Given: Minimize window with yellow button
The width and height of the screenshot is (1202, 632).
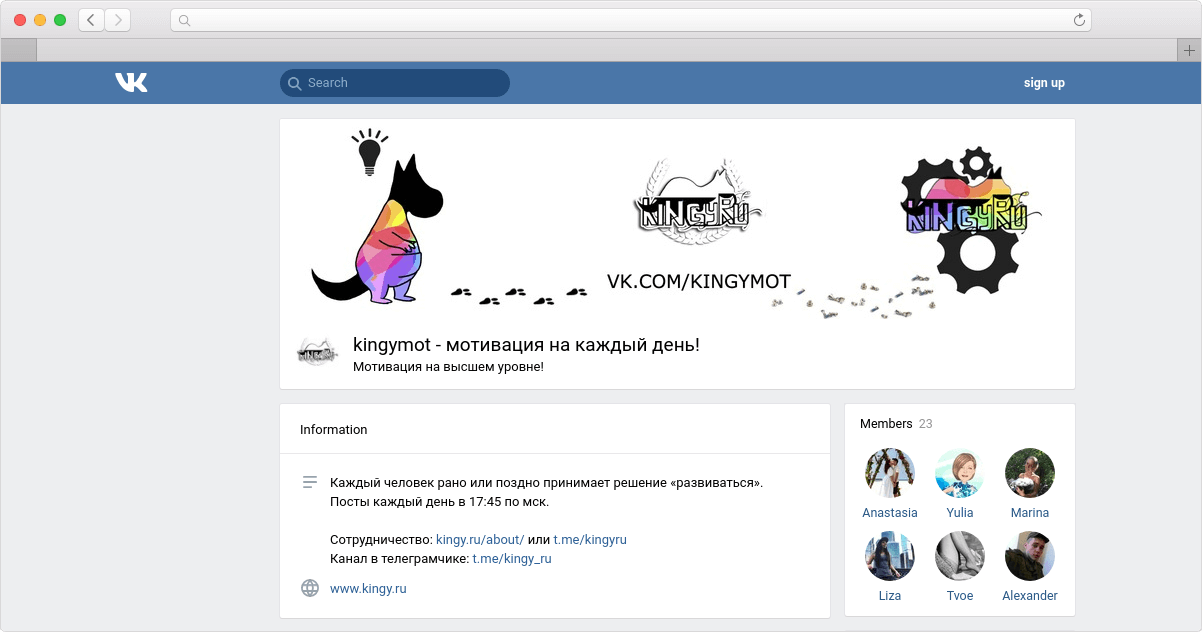Looking at the screenshot, I should point(40,20).
